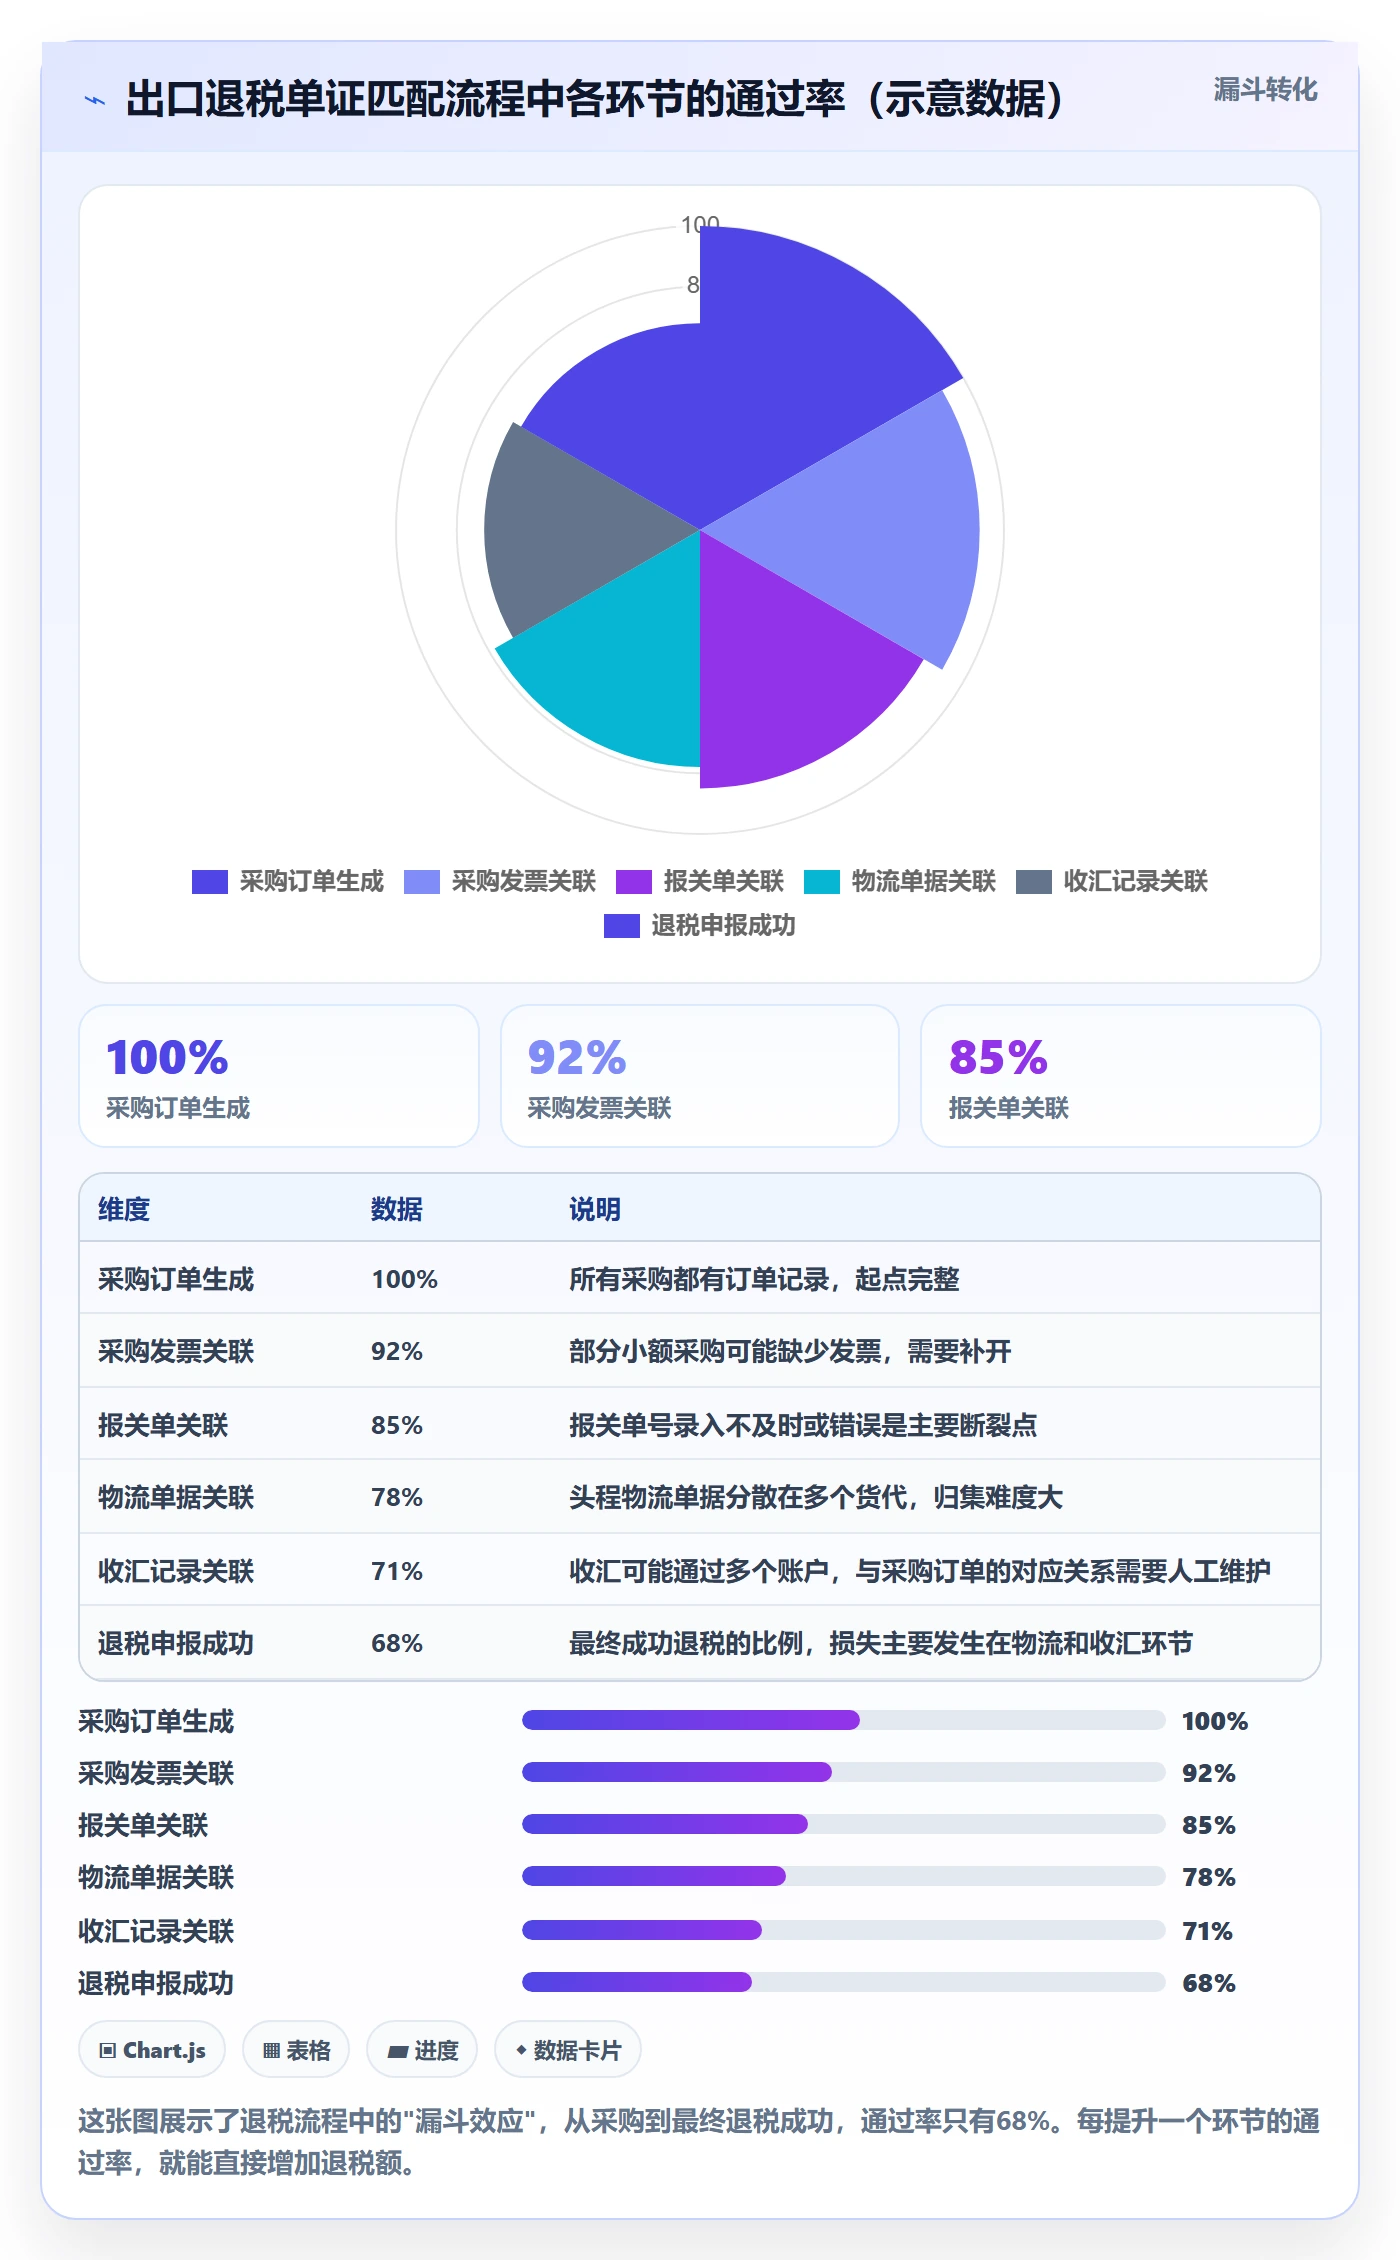Image resolution: width=1400 pixels, height=2260 pixels.
Task: Click the 采购发票关联 progress bar
Action: (843, 1772)
